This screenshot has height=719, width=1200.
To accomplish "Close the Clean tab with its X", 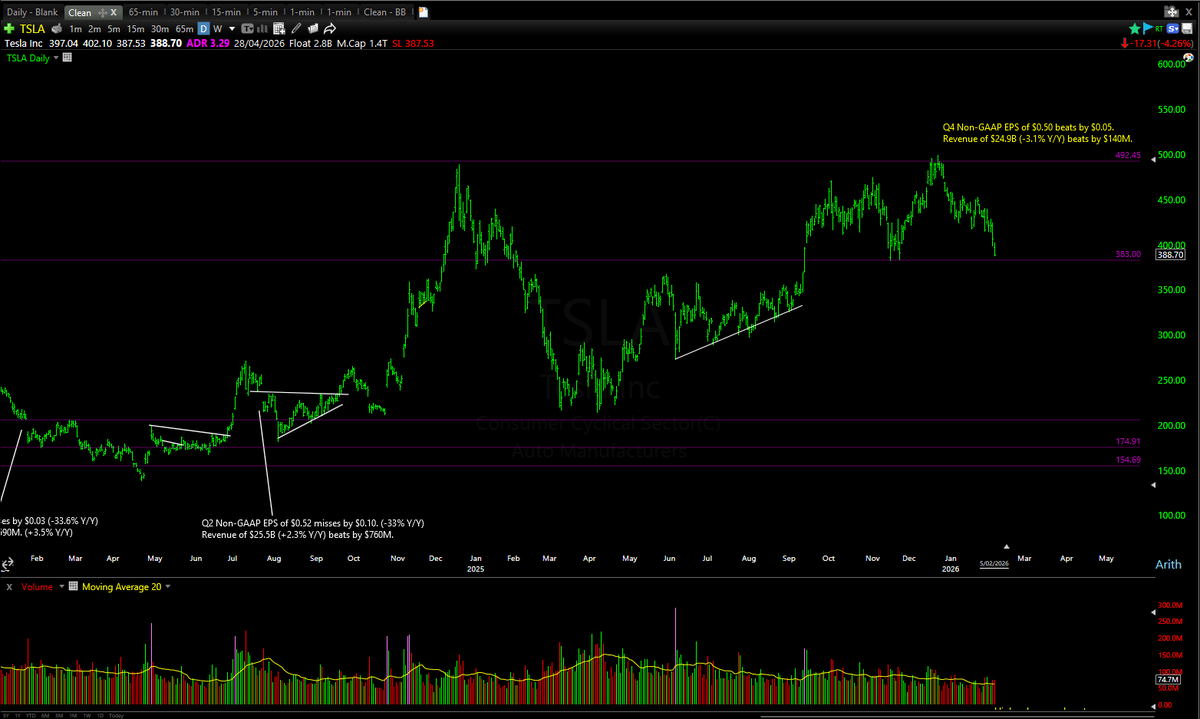I will click(113, 13).
